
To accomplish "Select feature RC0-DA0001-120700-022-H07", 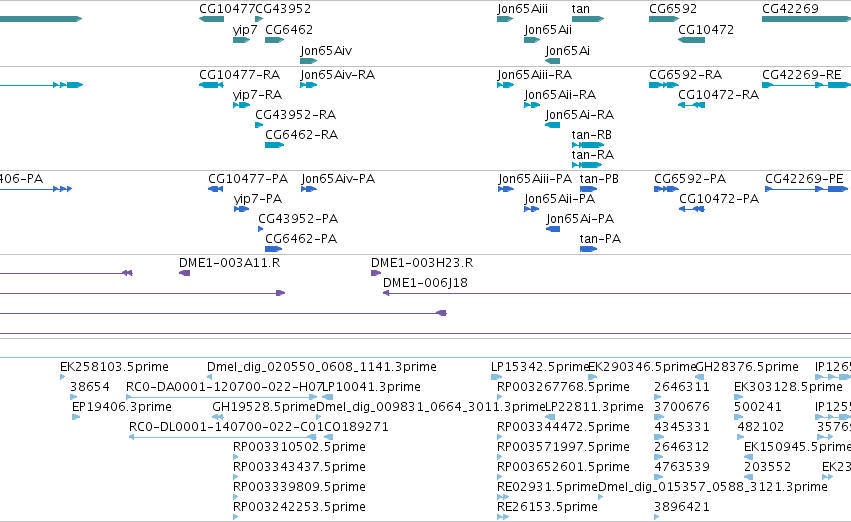I will pos(225,387).
